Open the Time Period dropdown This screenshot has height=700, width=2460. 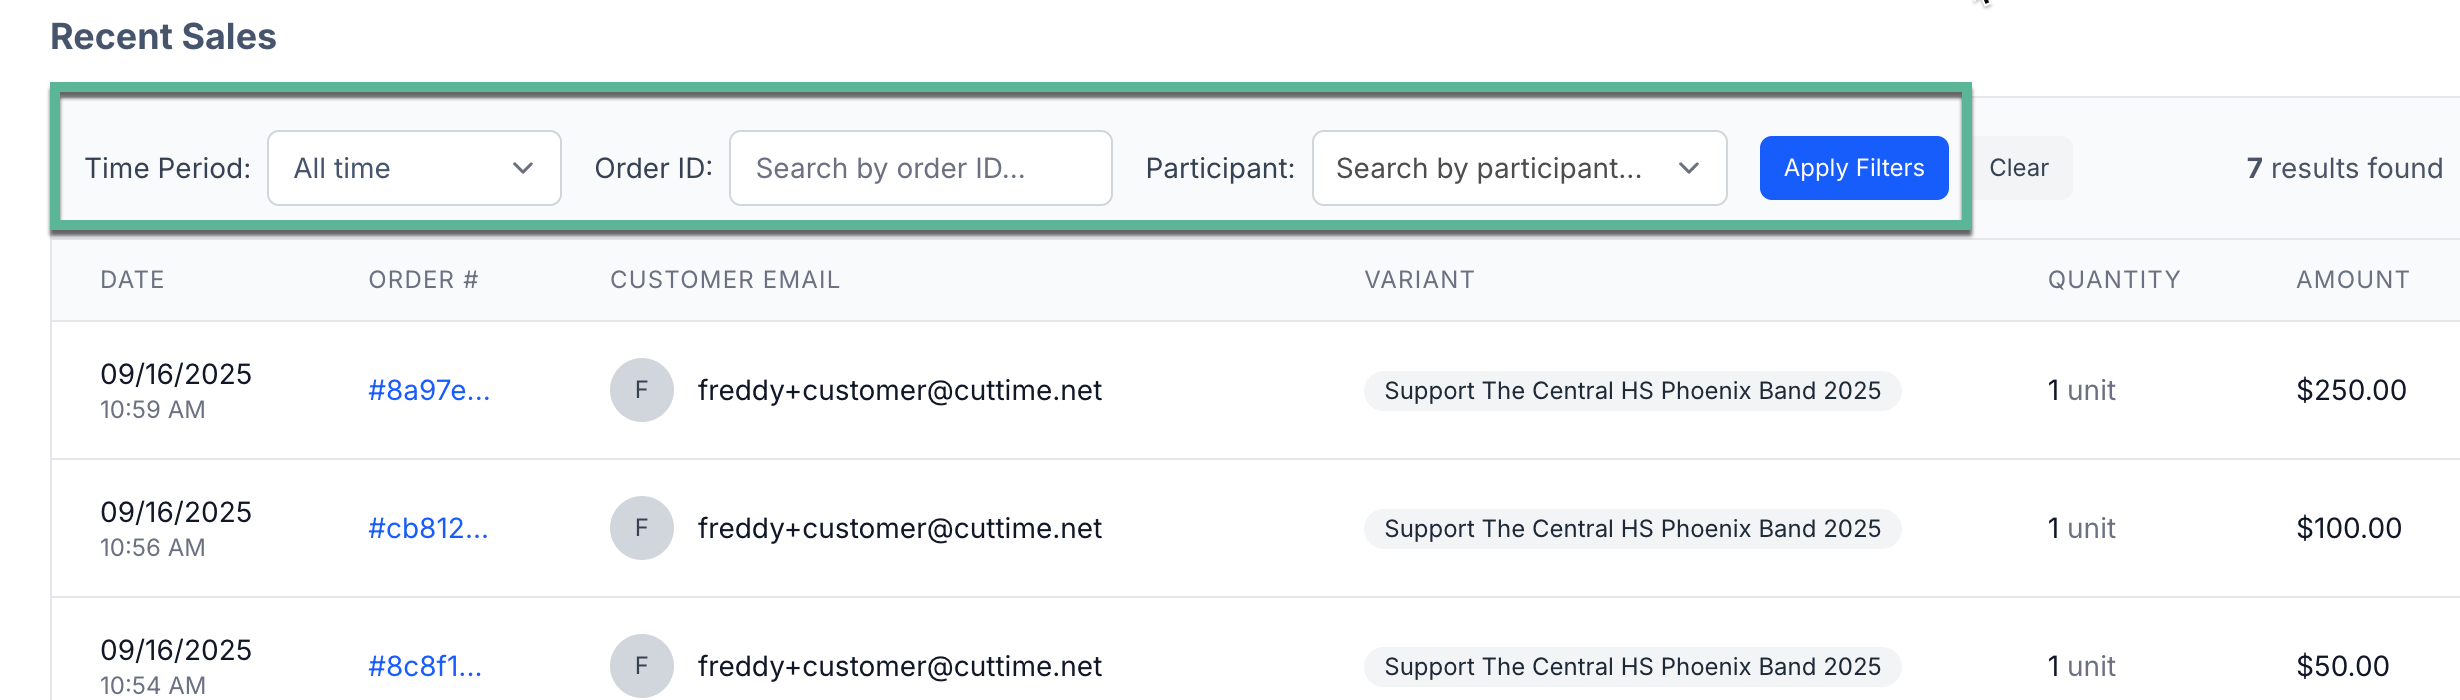413,168
